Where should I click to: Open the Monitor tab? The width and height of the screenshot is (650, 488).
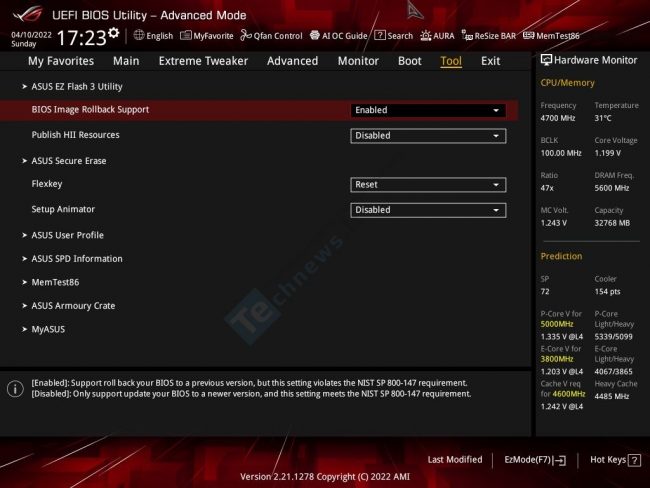point(358,61)
